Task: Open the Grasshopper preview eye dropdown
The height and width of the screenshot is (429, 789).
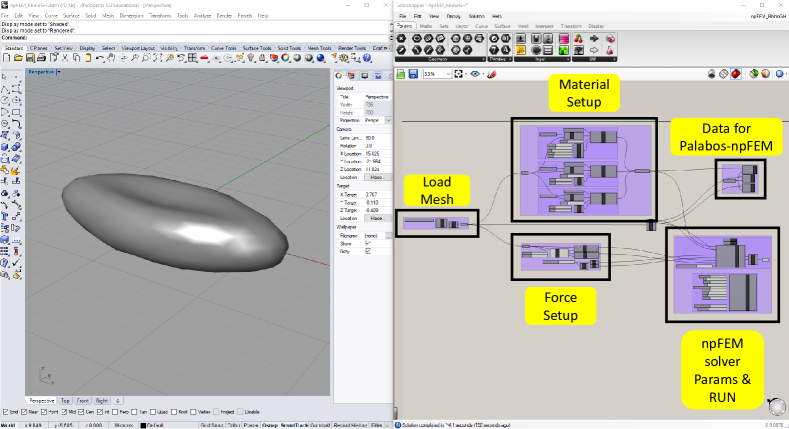Action: 483,74
